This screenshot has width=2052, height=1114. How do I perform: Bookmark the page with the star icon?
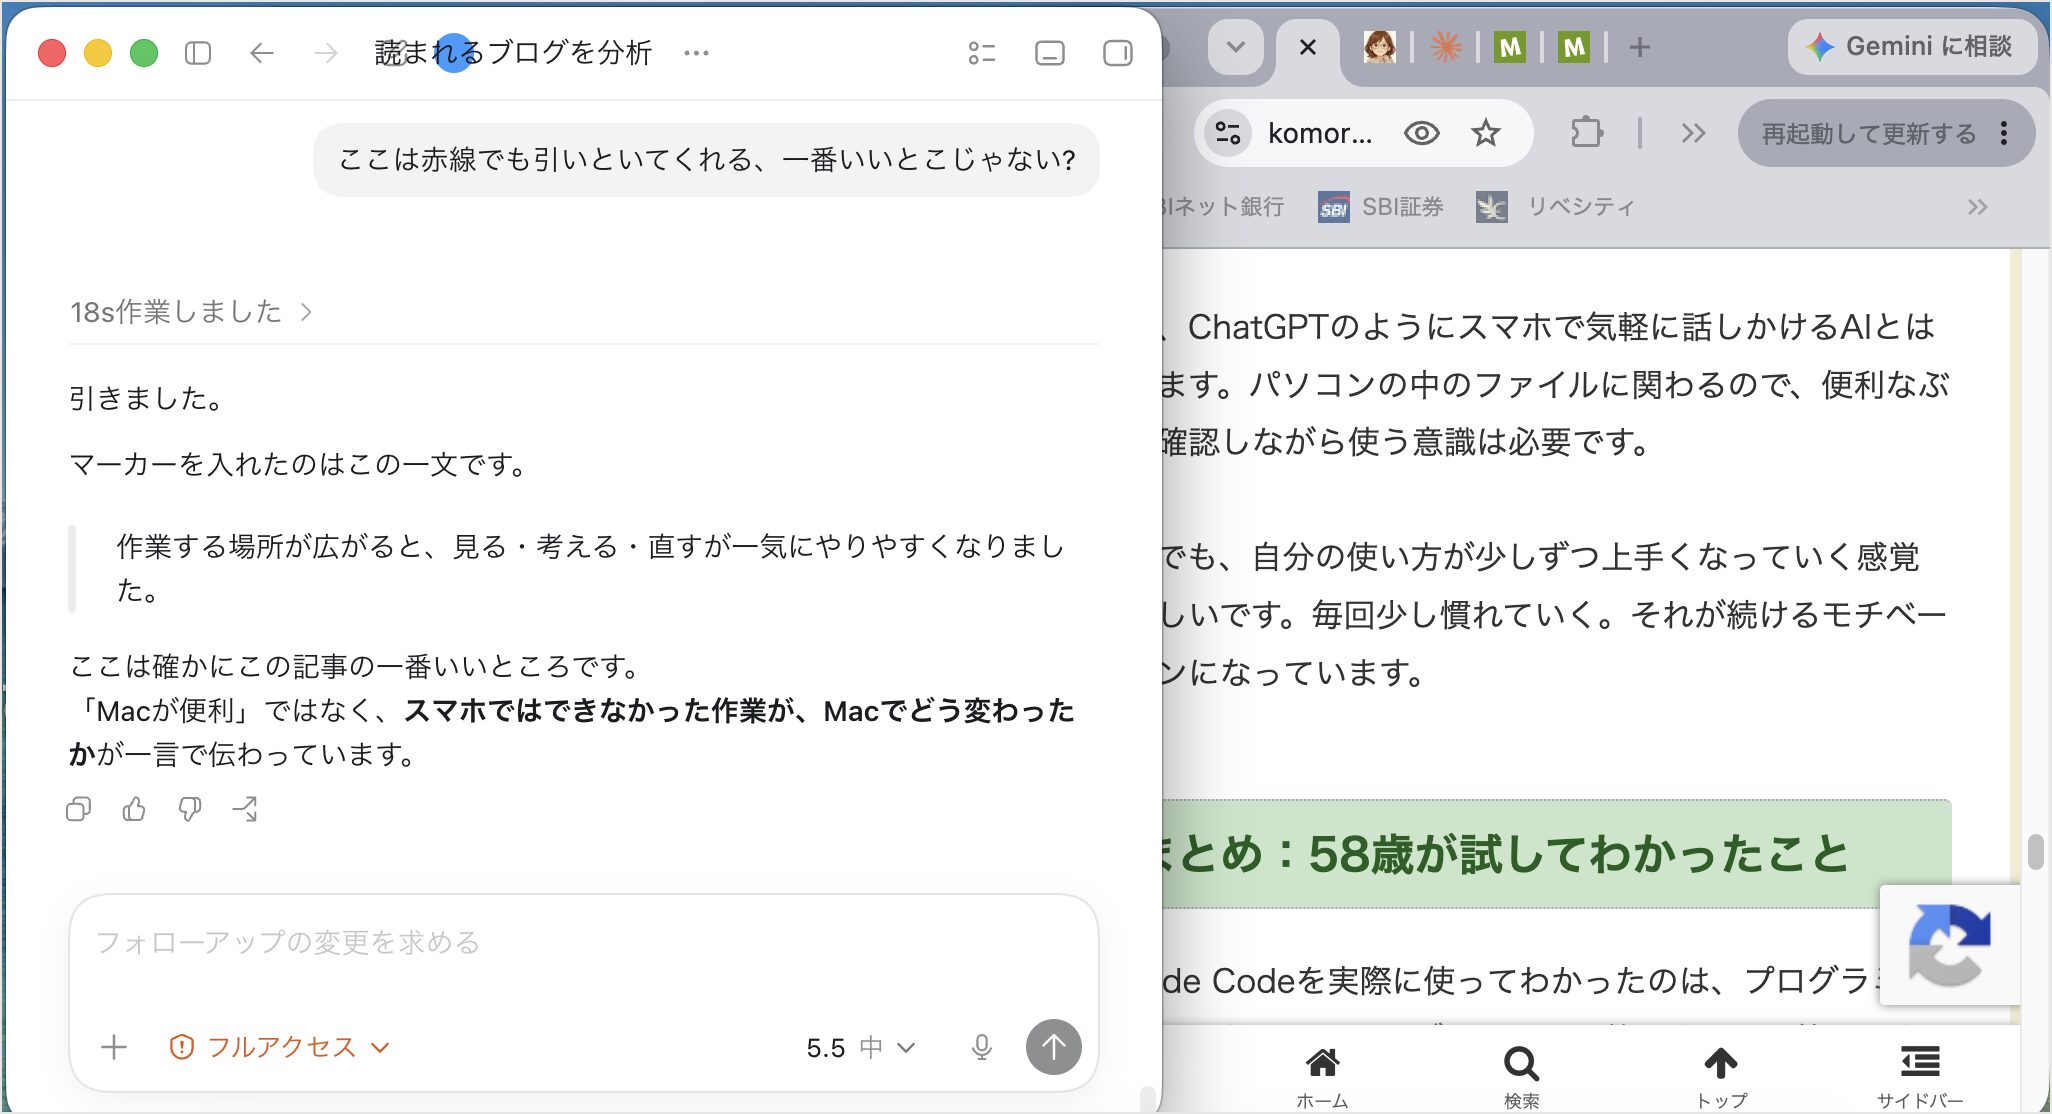coord(1486,133)
